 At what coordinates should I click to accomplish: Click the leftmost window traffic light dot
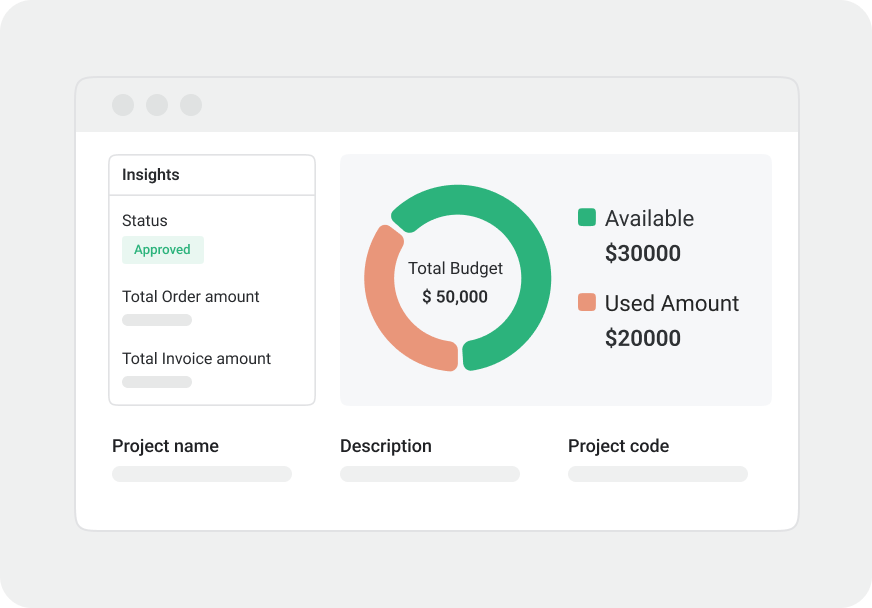point(123,104)
